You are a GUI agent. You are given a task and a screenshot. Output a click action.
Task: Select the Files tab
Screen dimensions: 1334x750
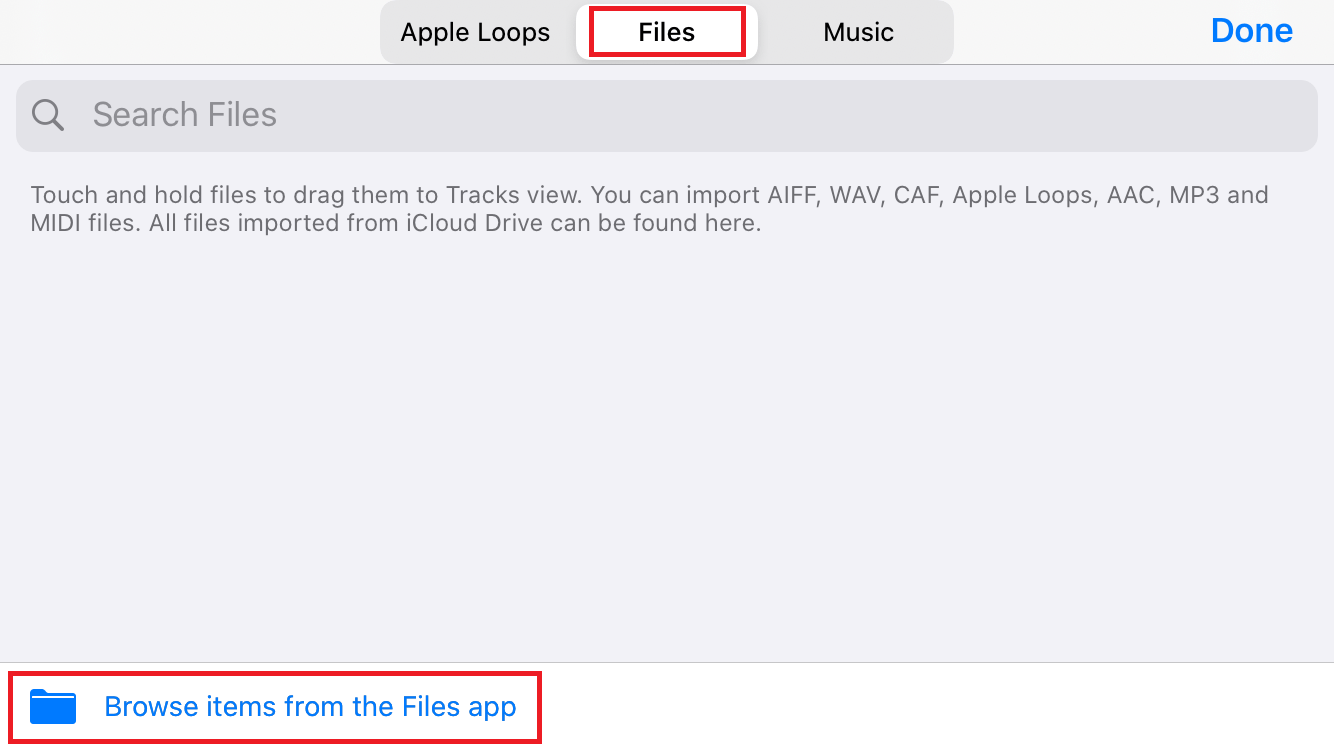click(667, 32)
